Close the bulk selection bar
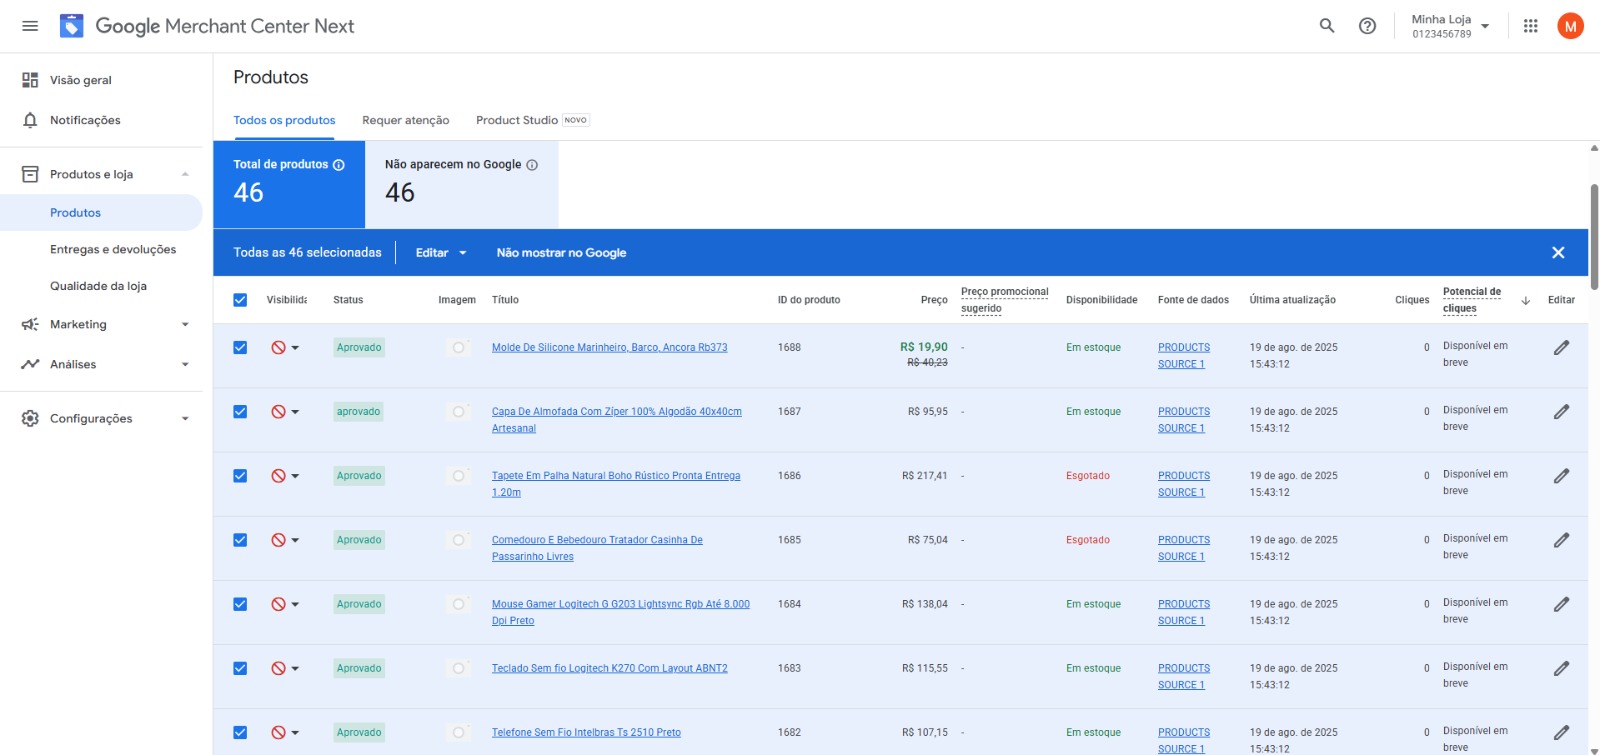The width and height of the screenshot is (1600, 755). [x=1557, y=253]
